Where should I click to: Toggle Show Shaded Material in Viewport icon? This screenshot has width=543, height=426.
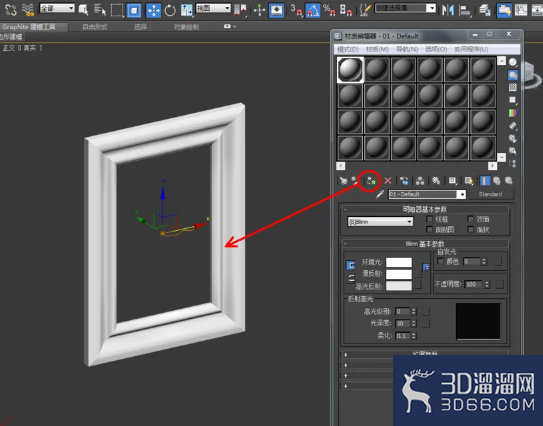click(469, 180)
